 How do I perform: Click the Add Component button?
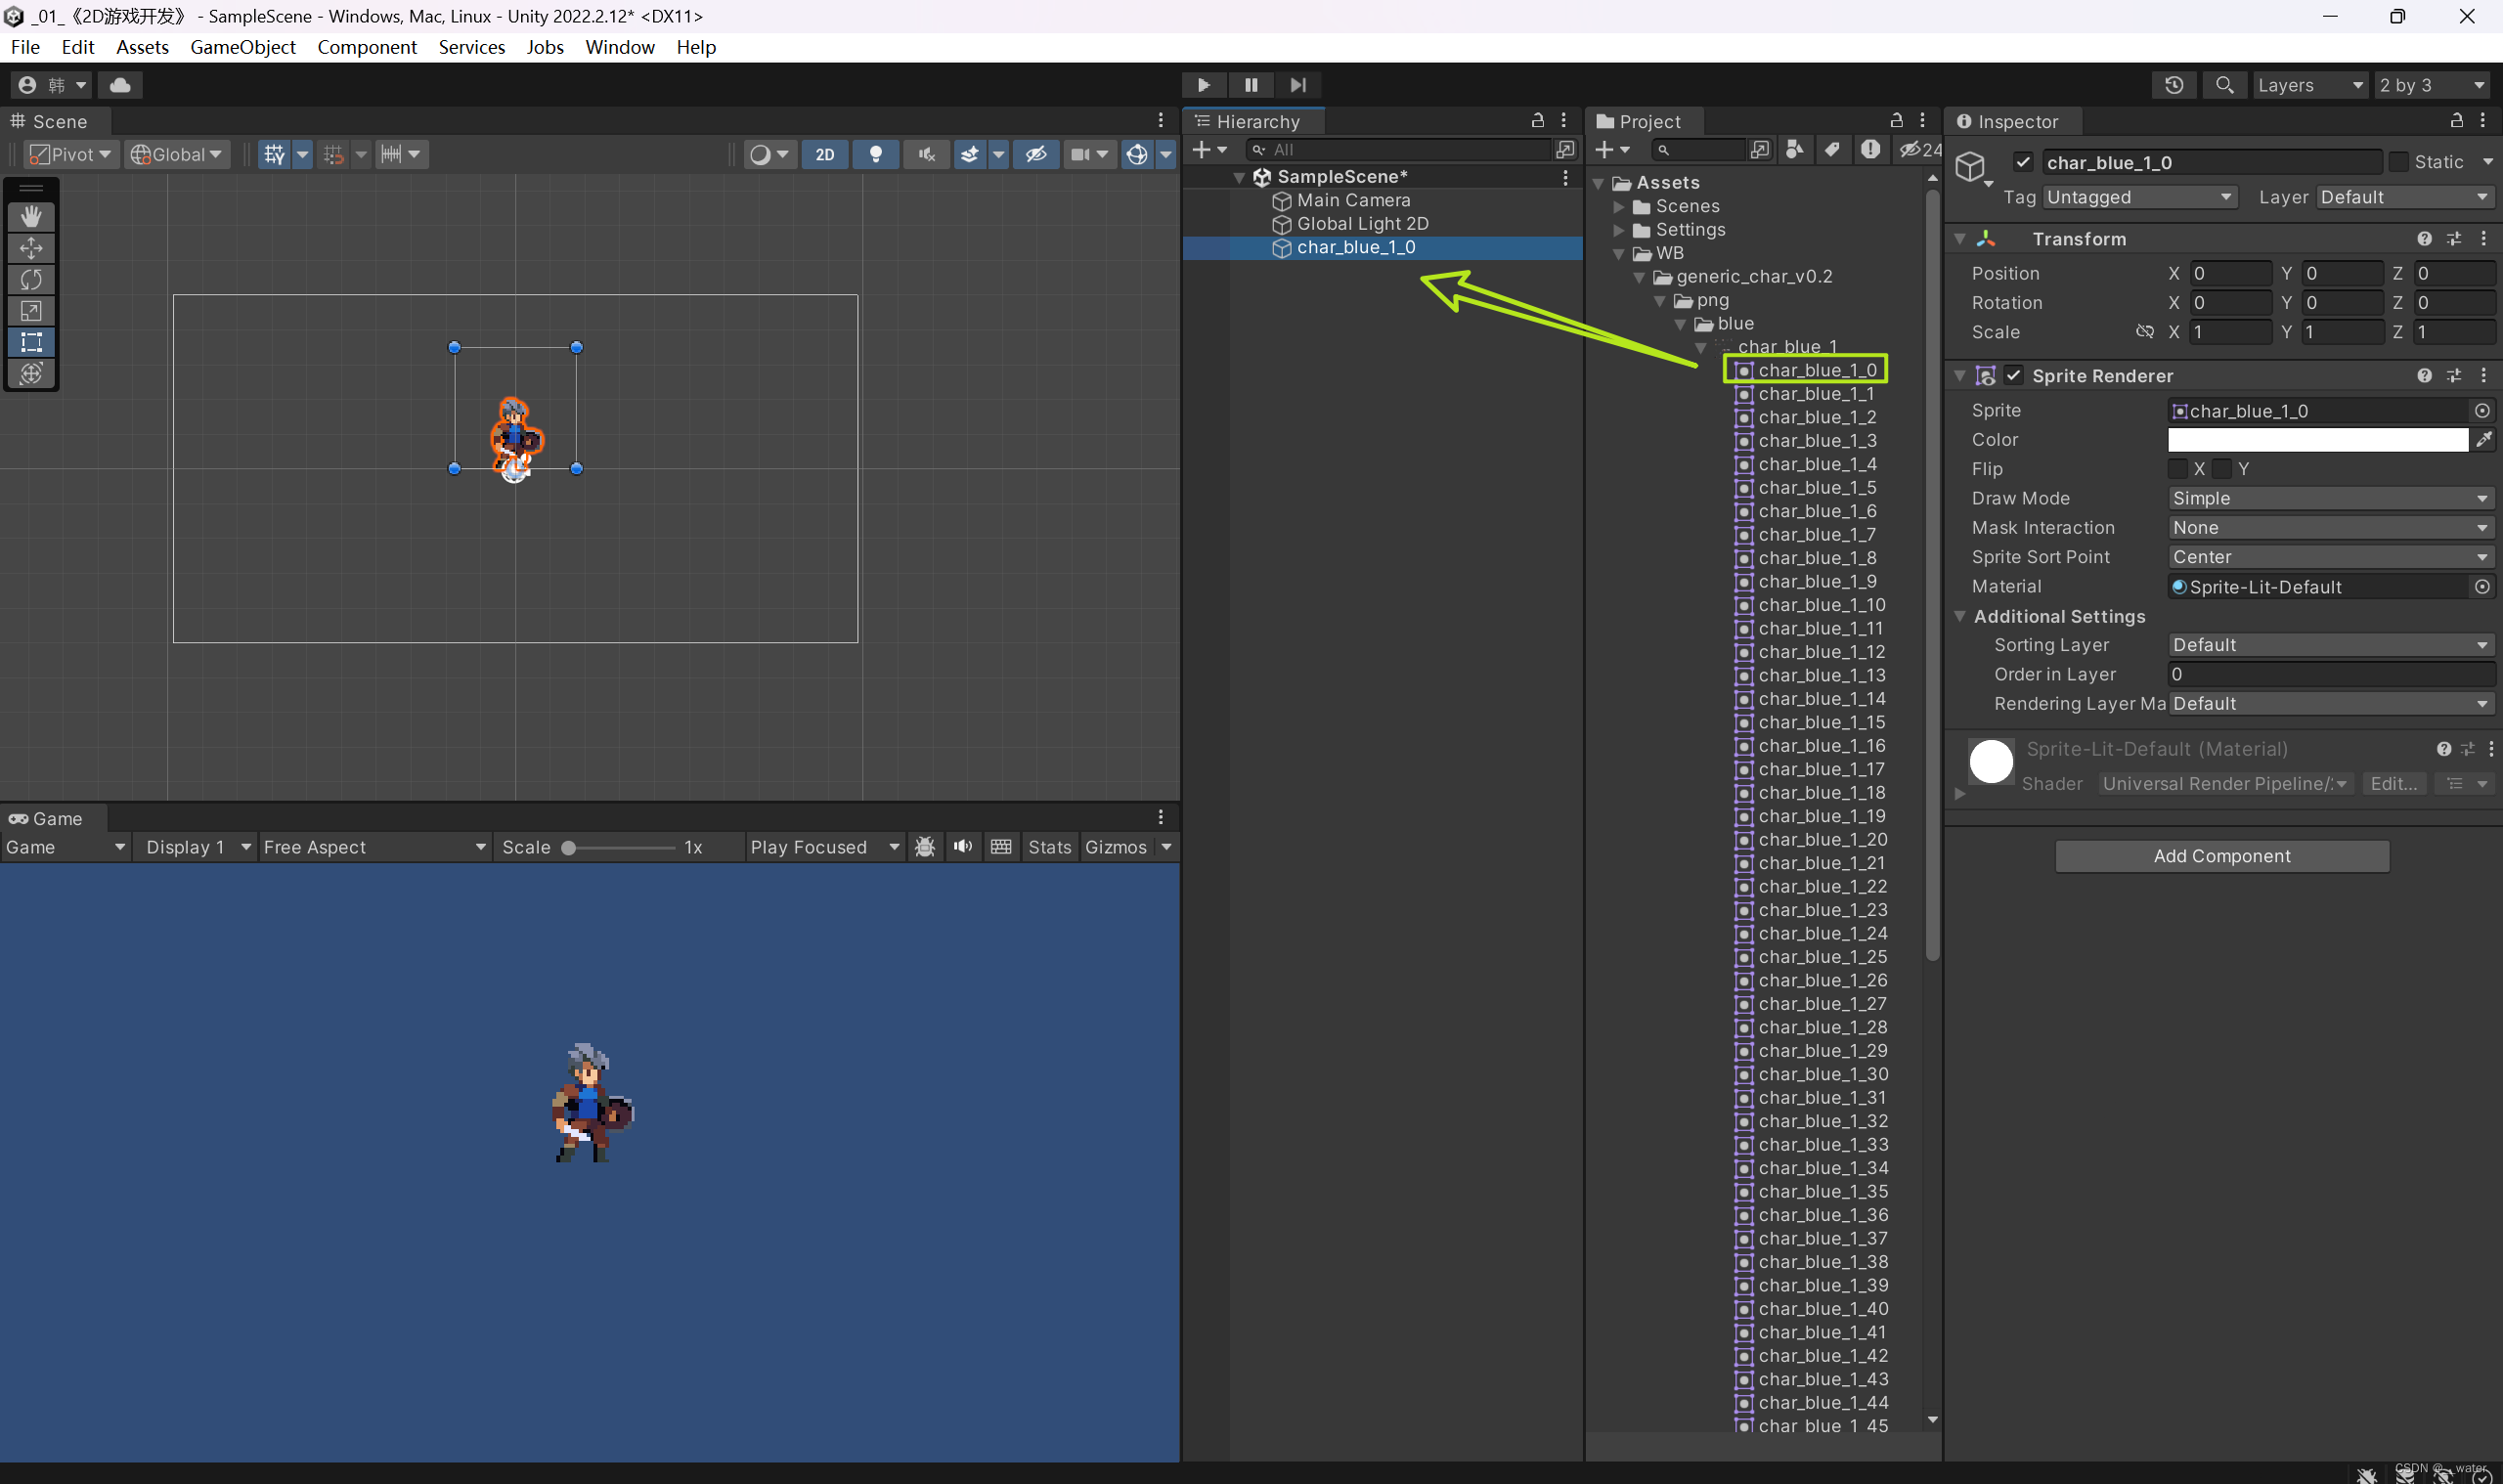point(2220,856)
